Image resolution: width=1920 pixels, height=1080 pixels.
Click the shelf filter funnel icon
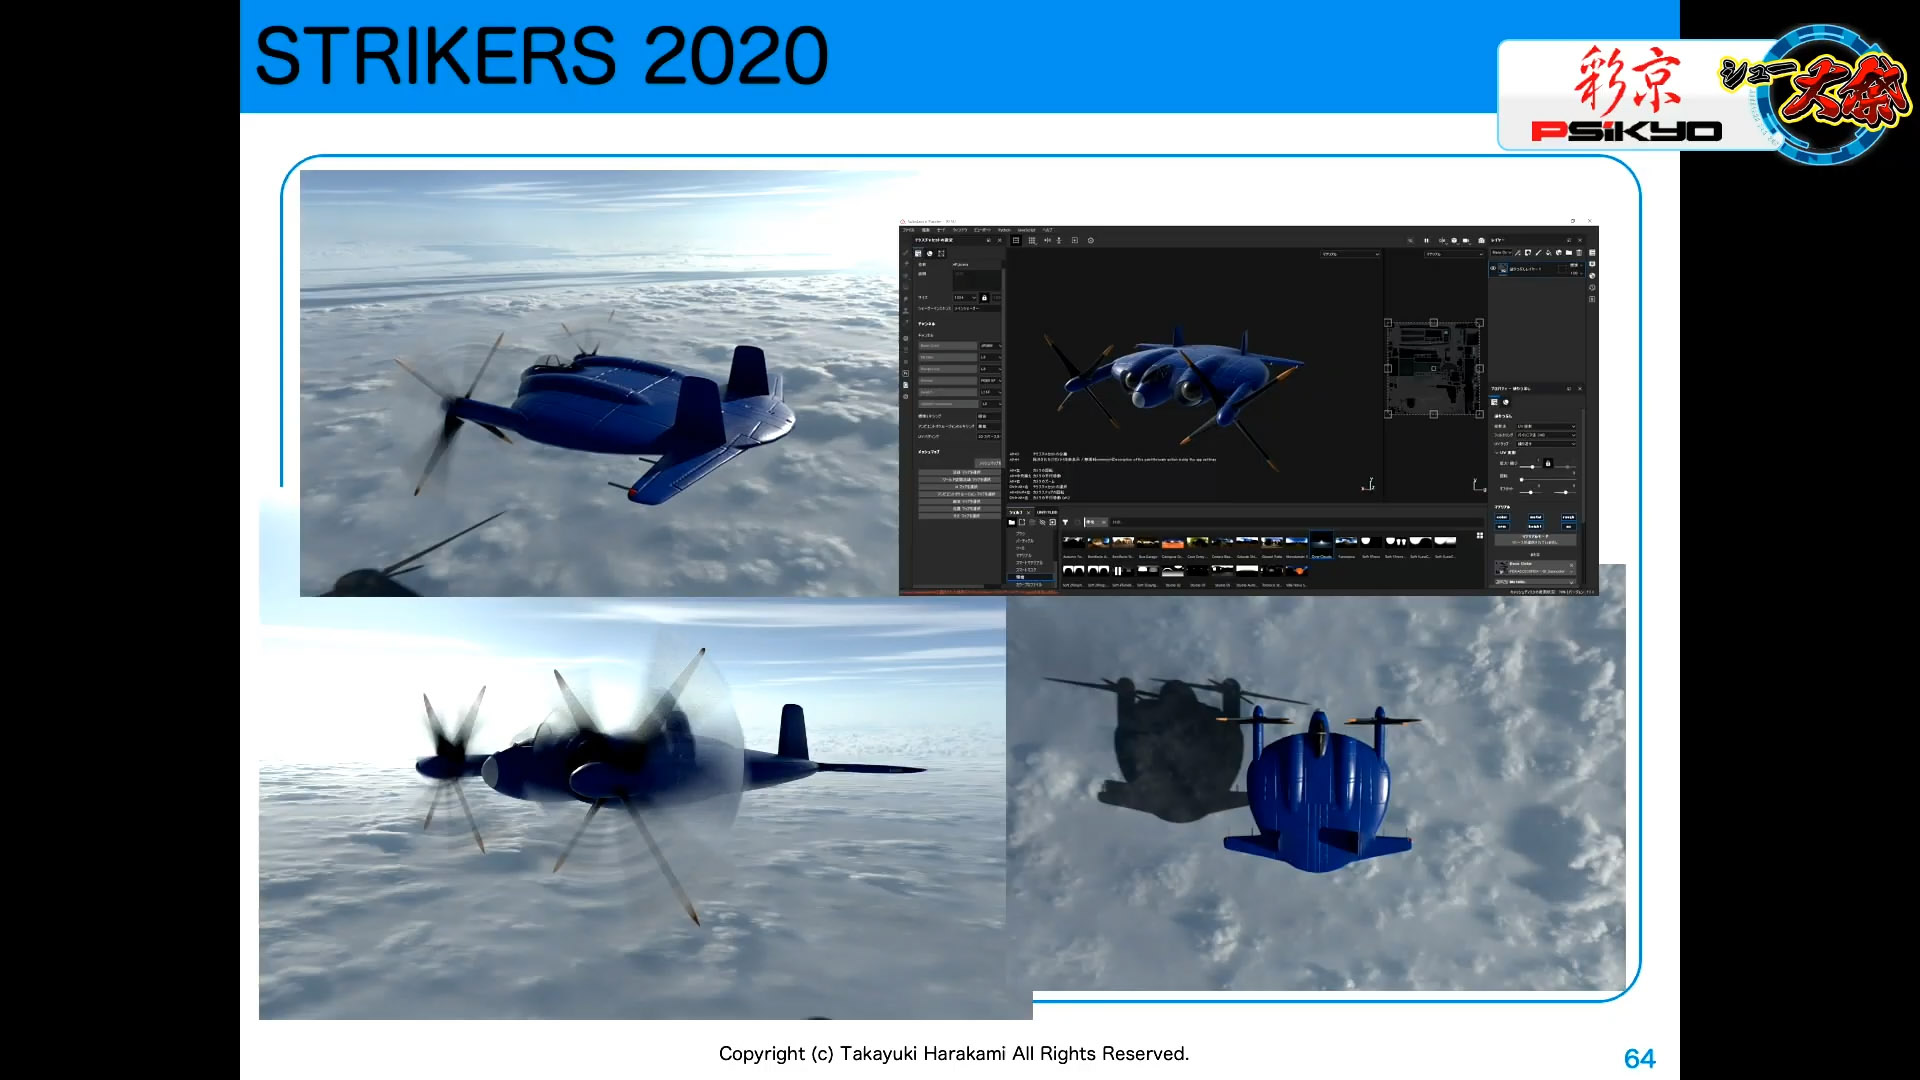click(1065, 522)
